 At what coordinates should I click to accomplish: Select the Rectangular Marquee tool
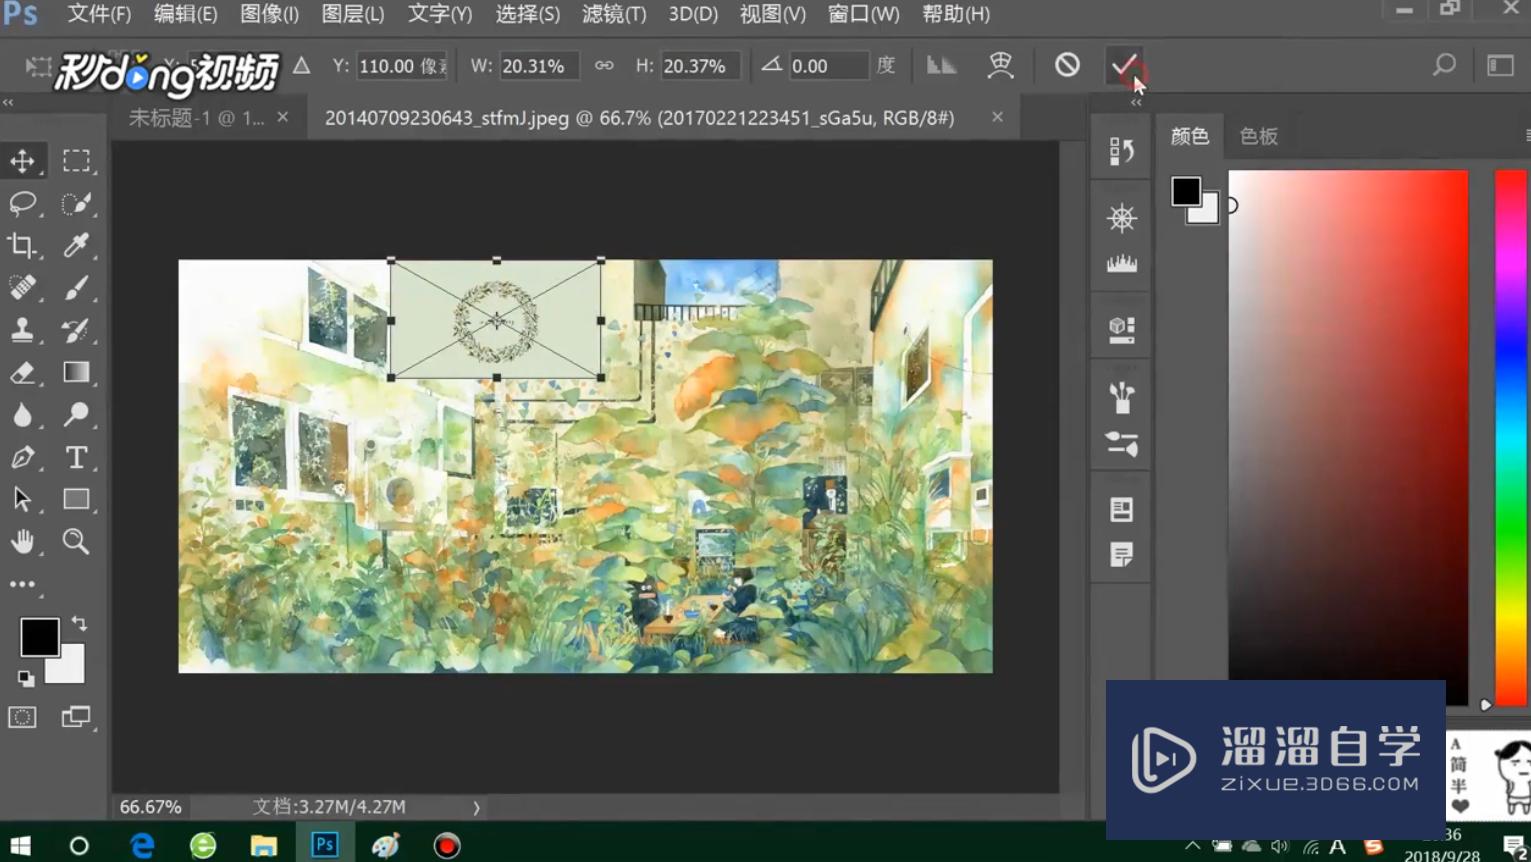coord(76,161)
